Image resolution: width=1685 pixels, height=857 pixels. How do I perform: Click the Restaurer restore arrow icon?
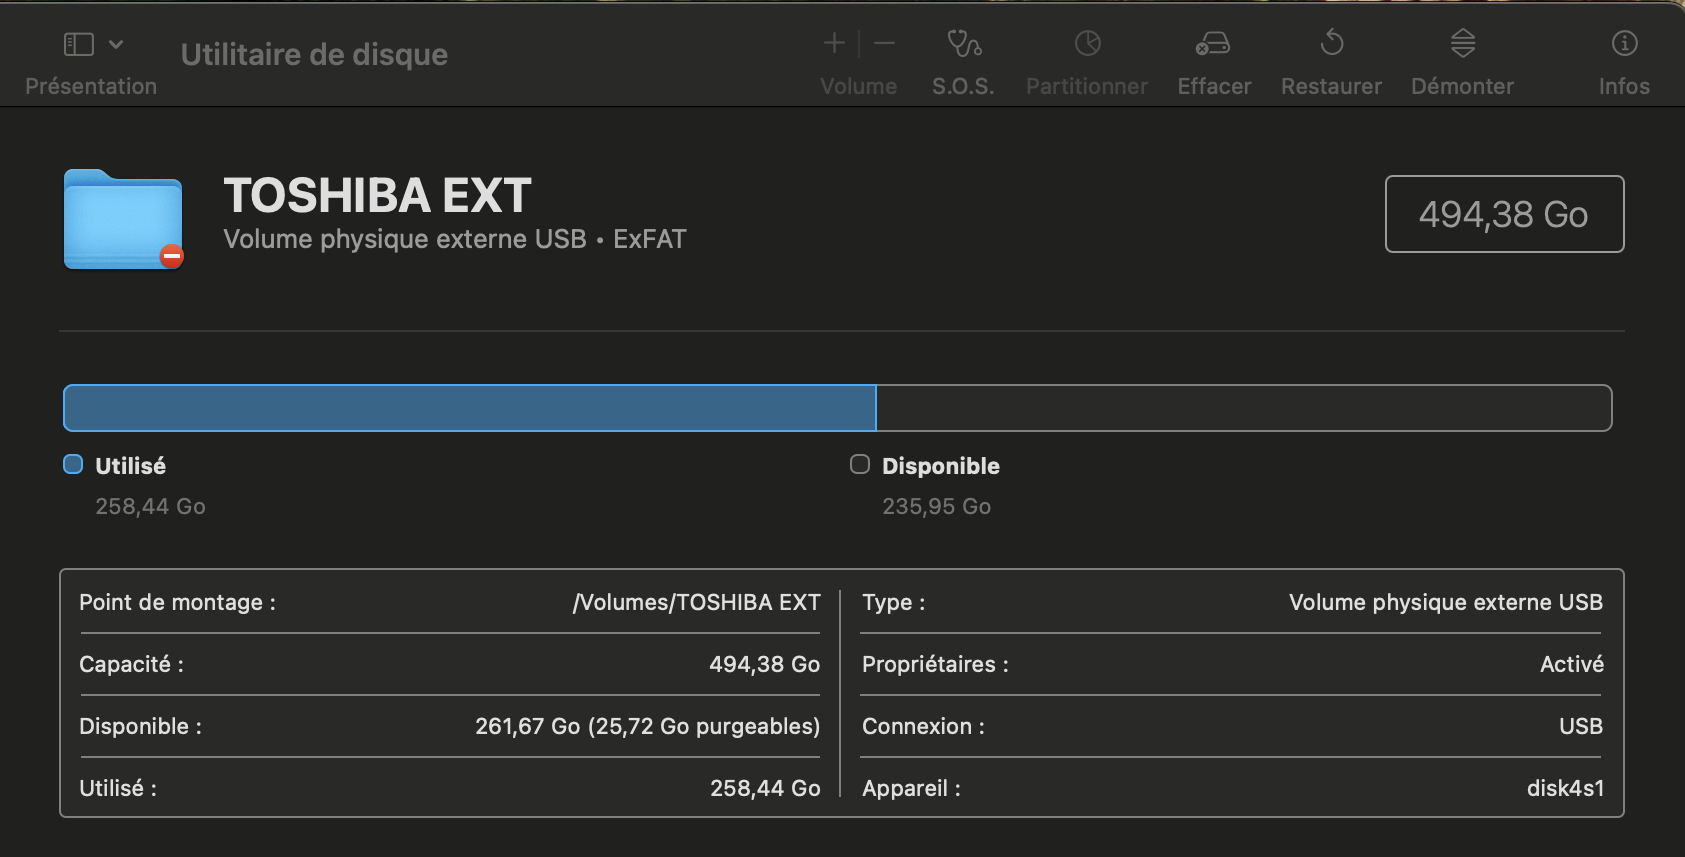[x=1331, y=44]
